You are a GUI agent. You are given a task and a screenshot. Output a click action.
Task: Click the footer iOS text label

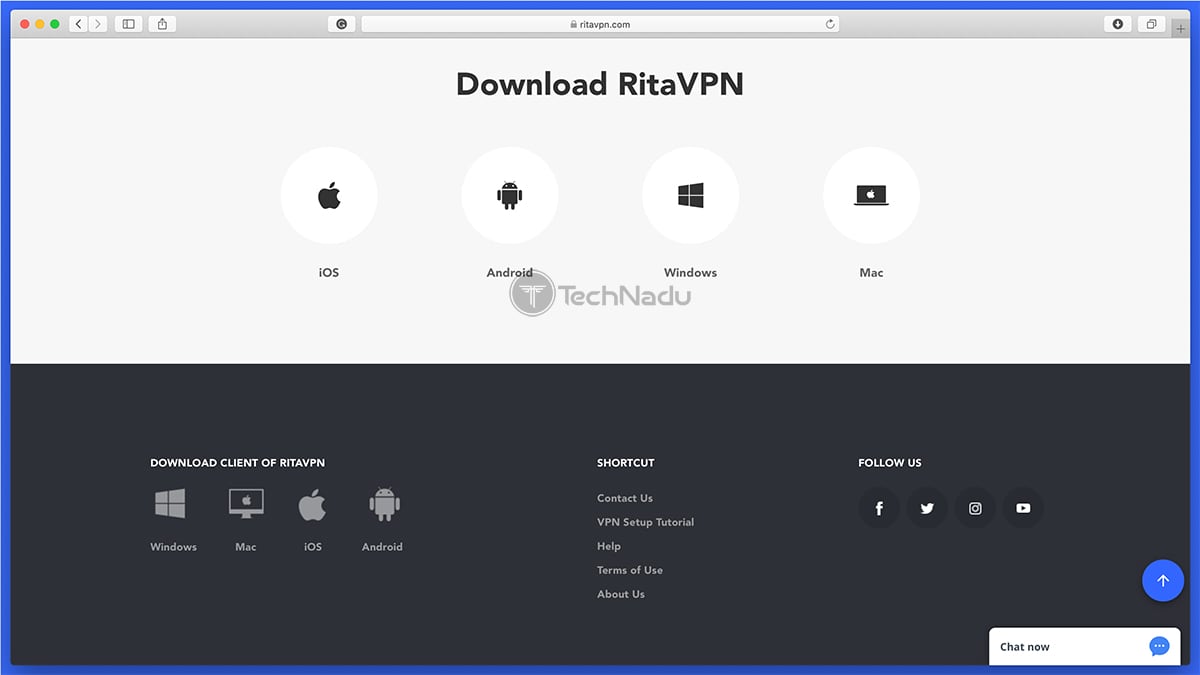(x=313, y=547)
